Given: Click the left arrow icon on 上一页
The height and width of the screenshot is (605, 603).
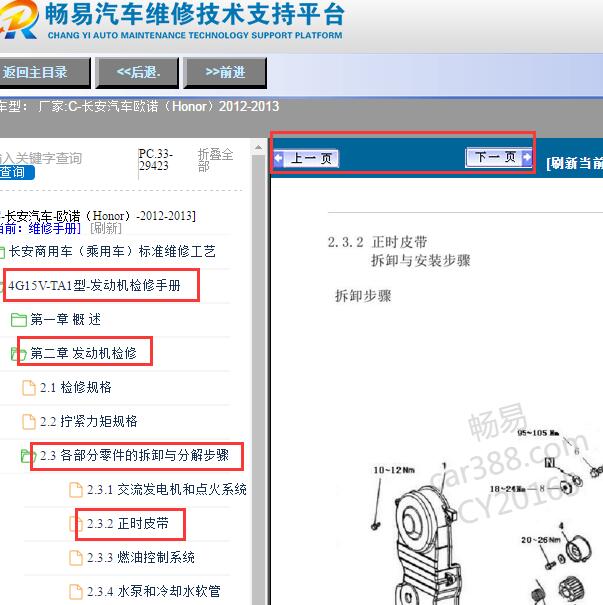Looking at the screenshot, I should click(279, 159).
